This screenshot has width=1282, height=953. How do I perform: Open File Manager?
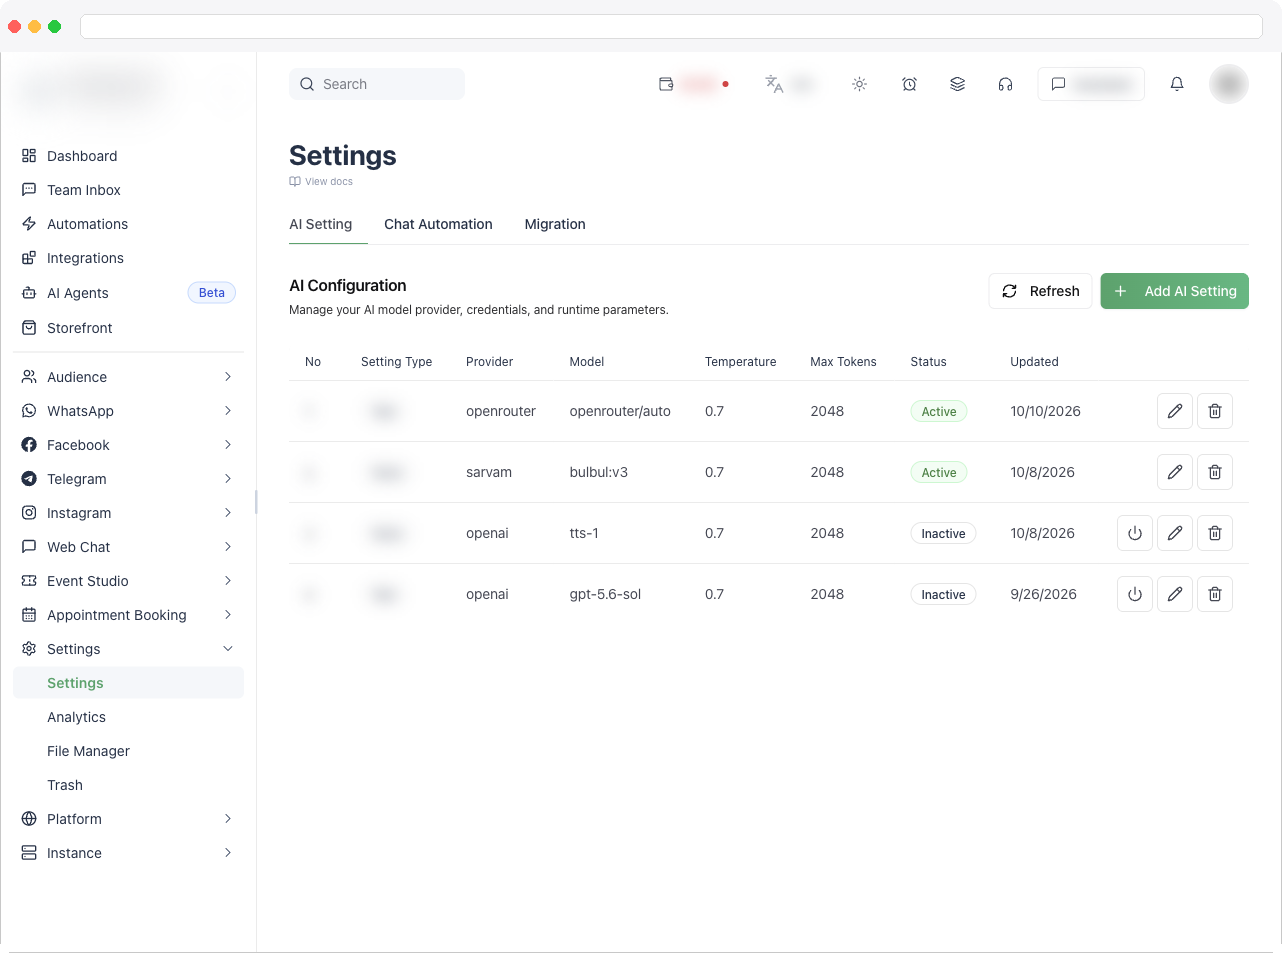click(x=128, y=751)
